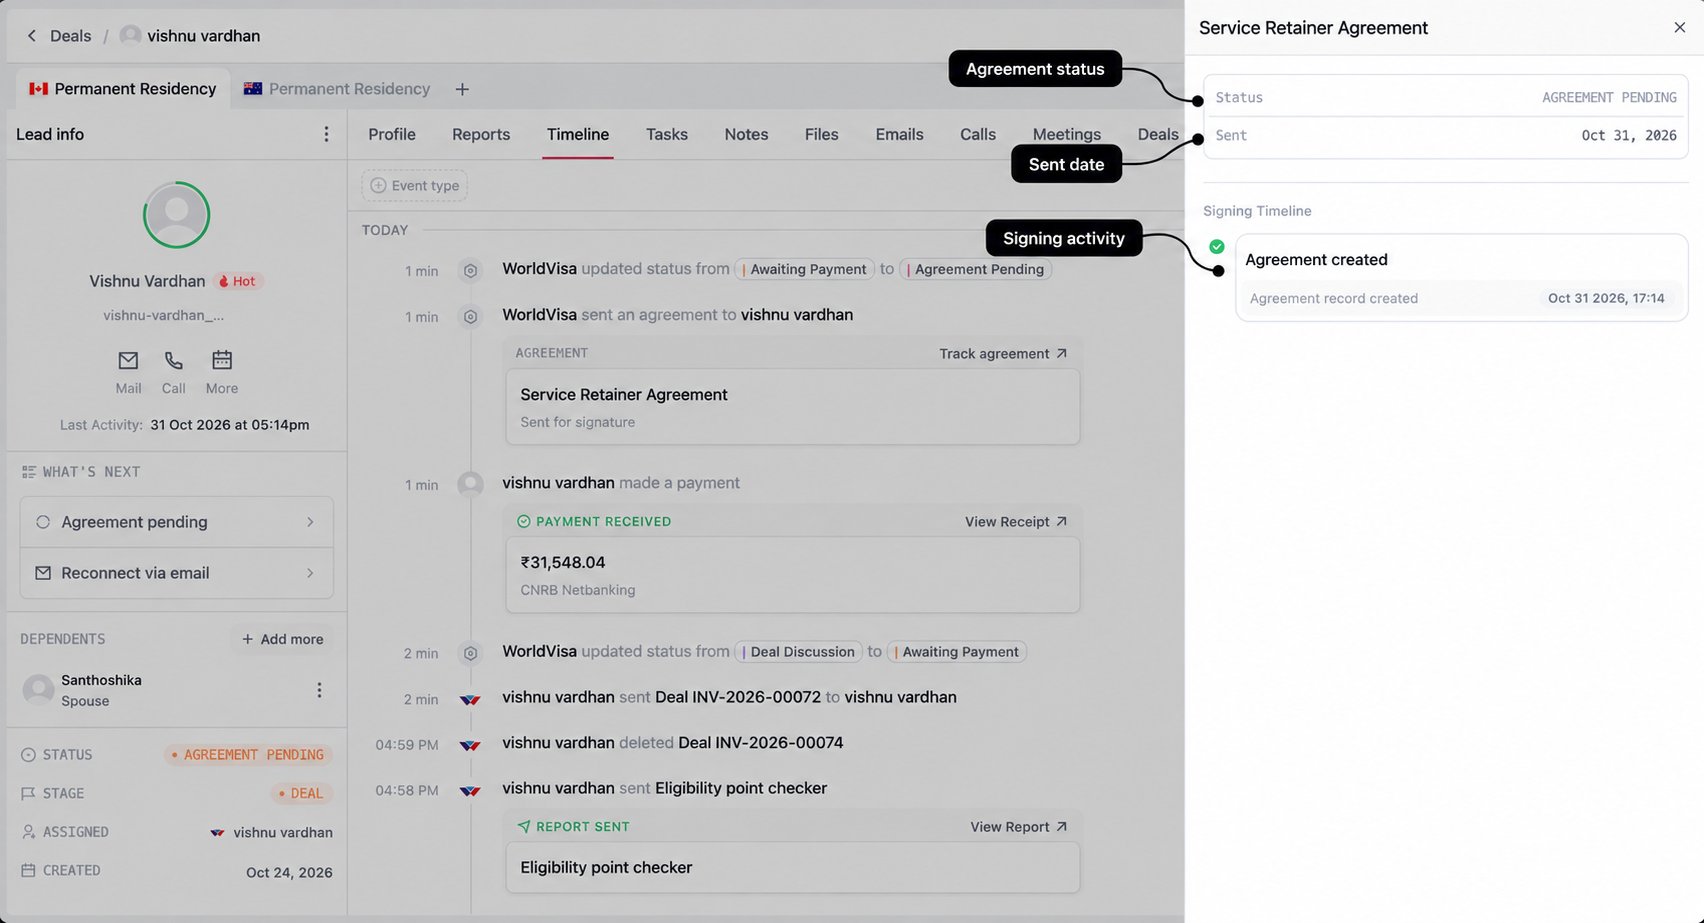The height and width of the screenshot is (923, 1704).
Task: Click the Agreement created timeline entry
Action: pos(1462,278)
